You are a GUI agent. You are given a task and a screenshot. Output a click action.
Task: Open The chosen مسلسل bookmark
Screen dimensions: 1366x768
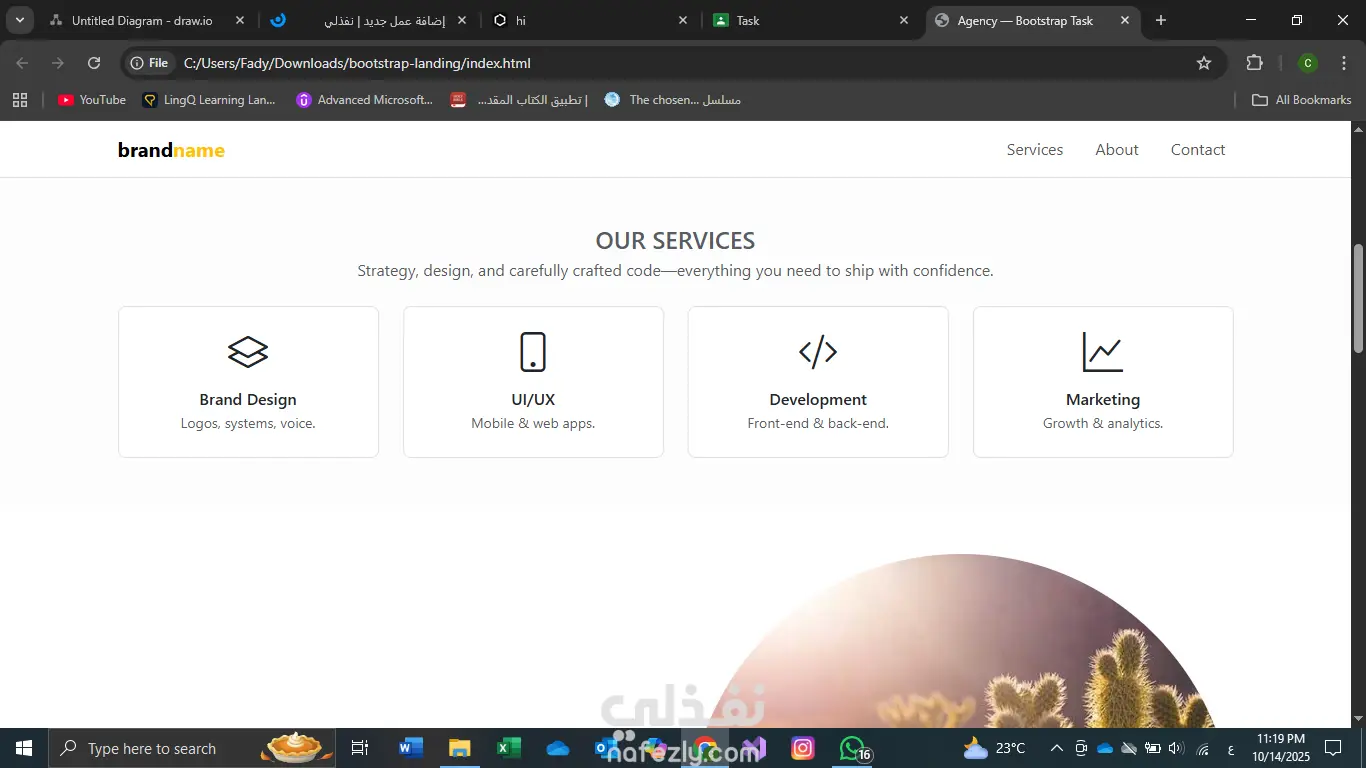tap(673, 100)
